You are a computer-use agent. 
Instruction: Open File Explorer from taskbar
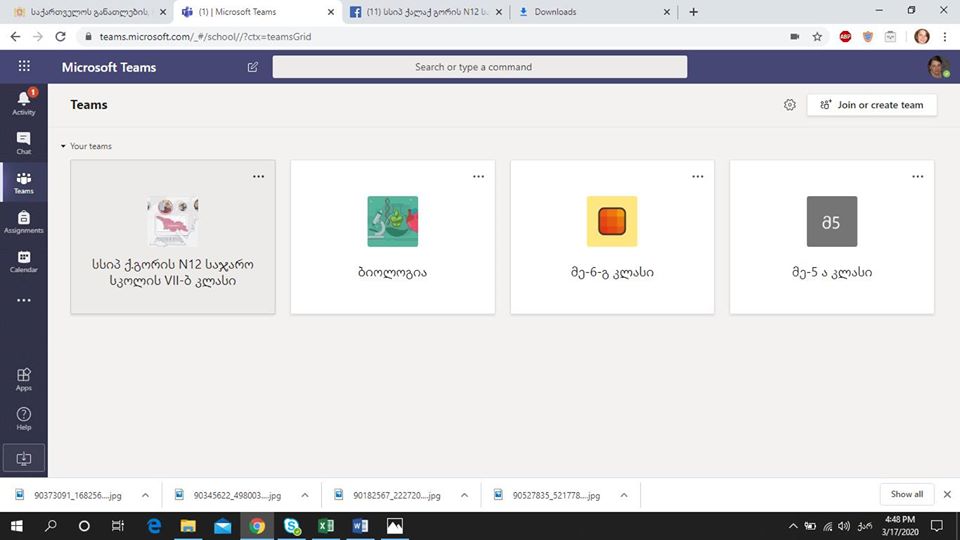pos(188,526)
